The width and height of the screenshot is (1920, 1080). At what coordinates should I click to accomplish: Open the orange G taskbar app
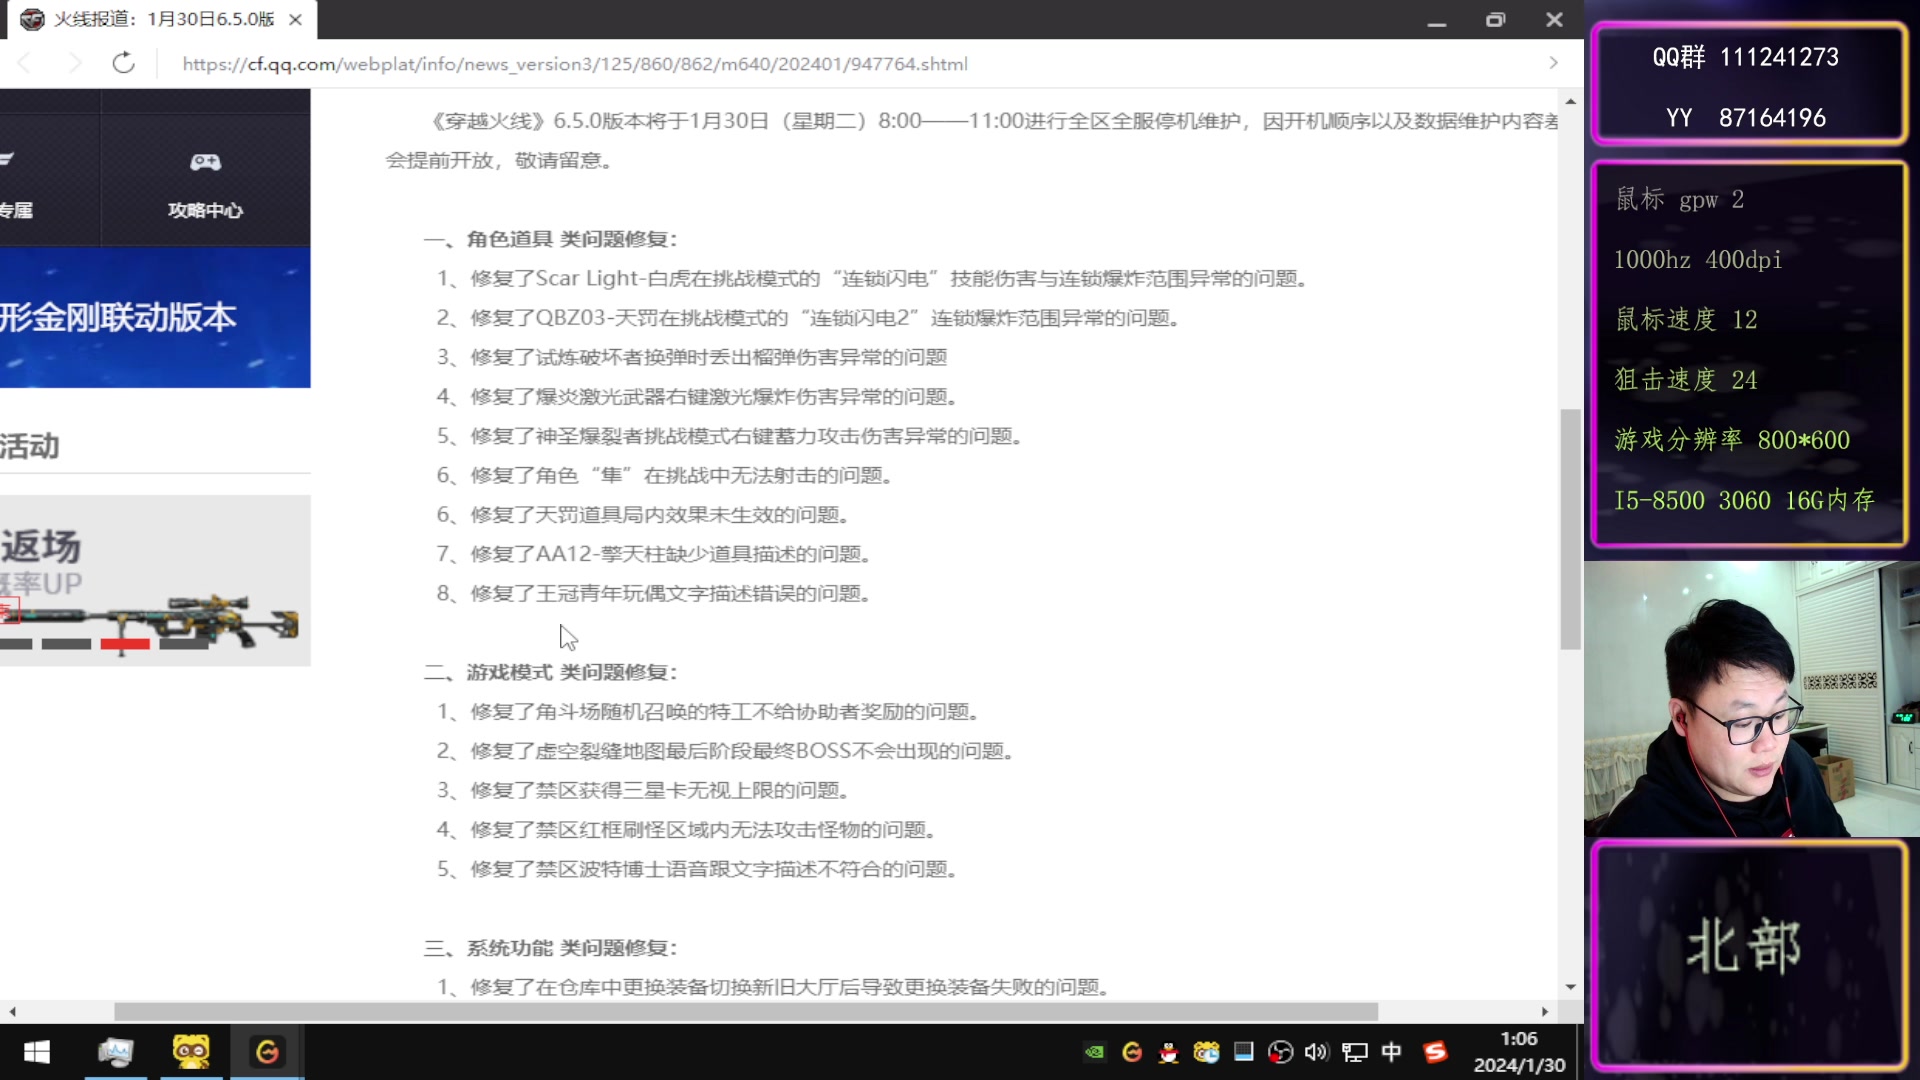(267, 1052)
